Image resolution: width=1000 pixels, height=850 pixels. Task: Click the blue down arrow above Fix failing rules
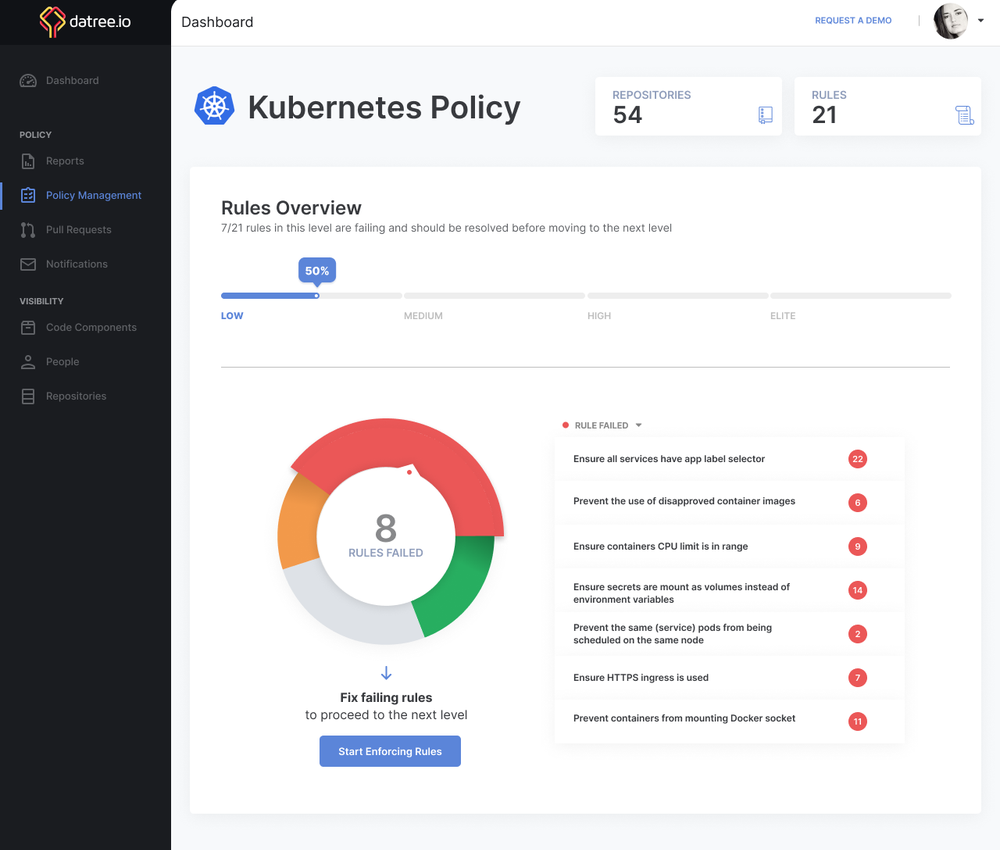[386, 673]
